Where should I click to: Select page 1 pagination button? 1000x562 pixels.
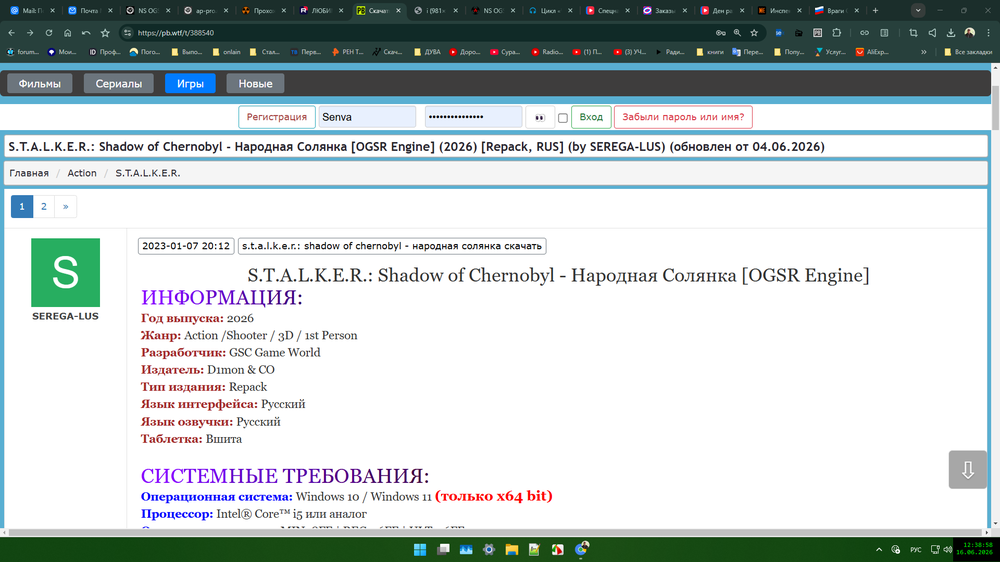[22, 207]
